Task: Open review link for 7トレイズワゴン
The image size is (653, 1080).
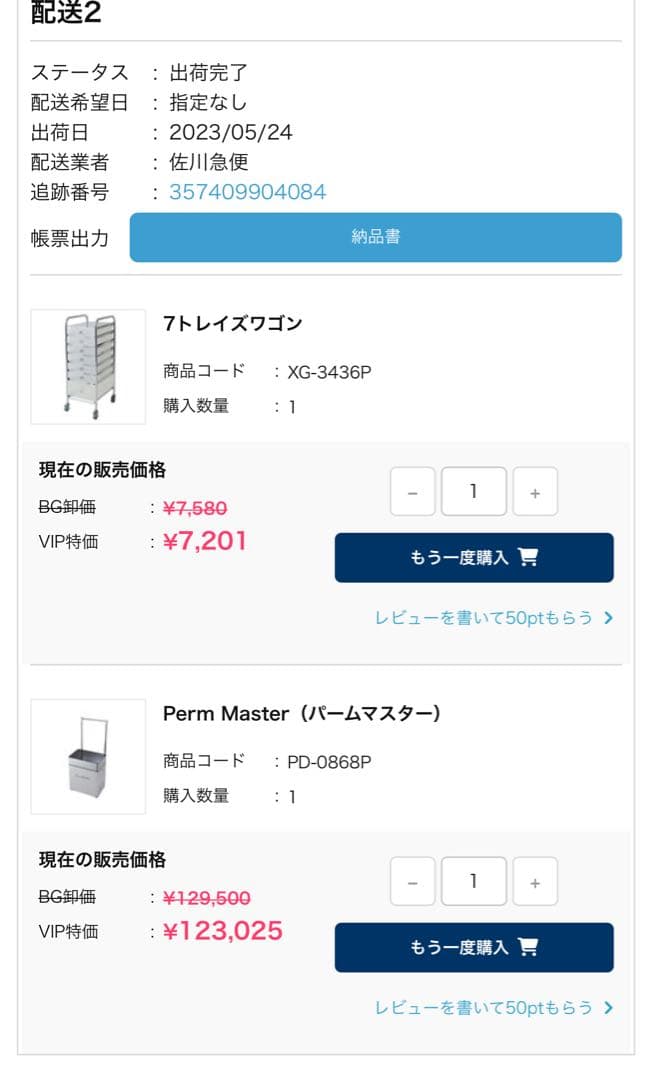Action: [484, 618]
